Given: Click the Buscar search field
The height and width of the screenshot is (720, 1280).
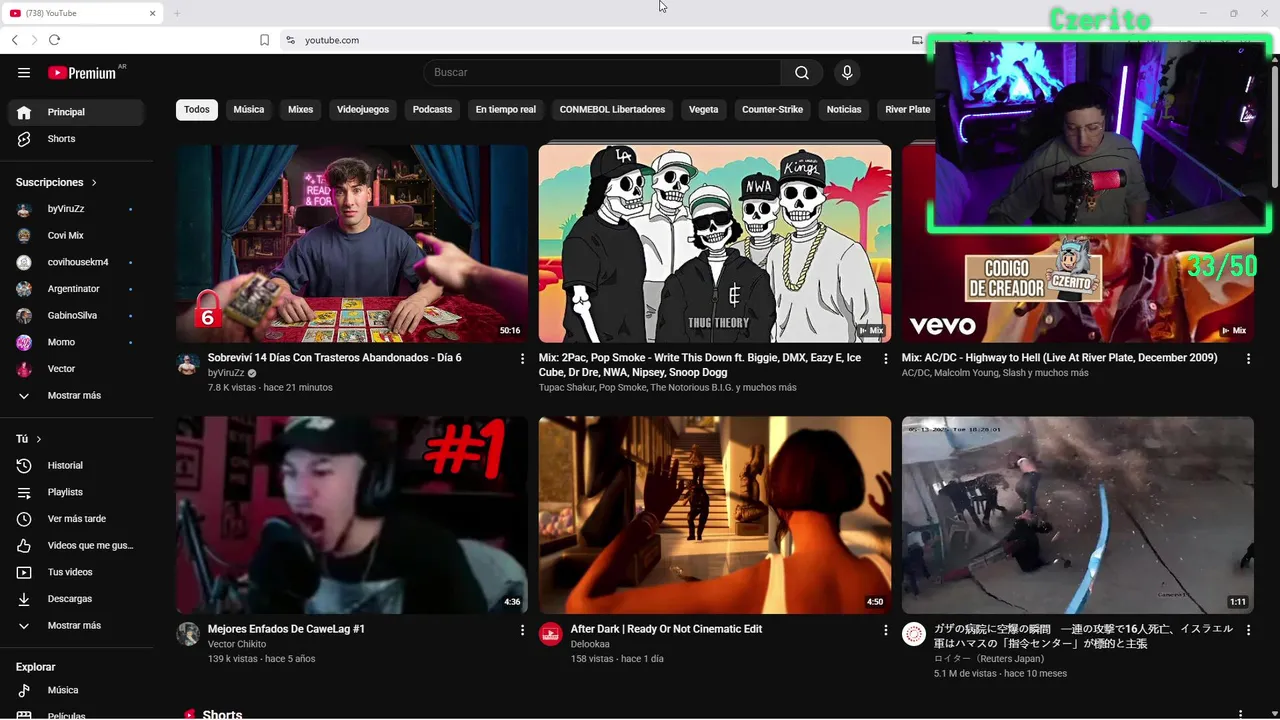Looking at the screenshot, I should click(602, 72).
